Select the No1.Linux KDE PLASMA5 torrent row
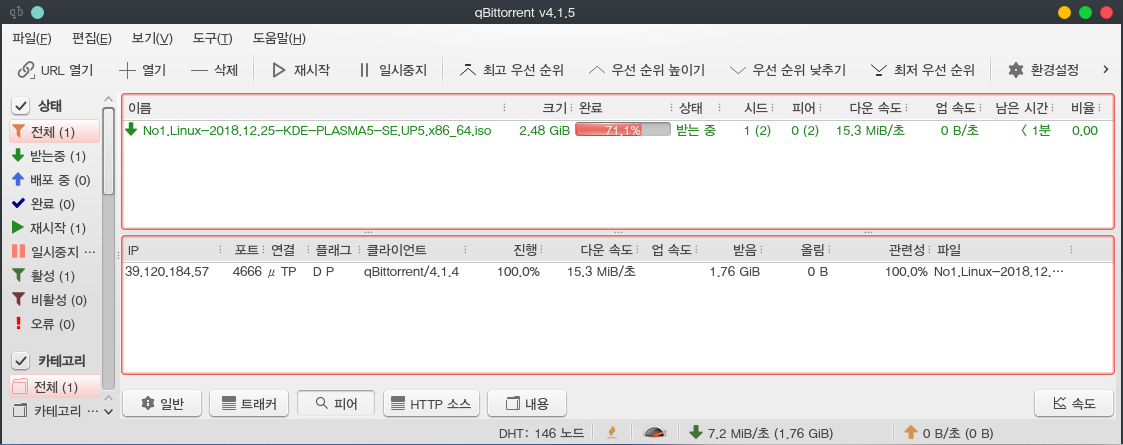The height and width of the screenshot is (445, 1123). (617, 130)
